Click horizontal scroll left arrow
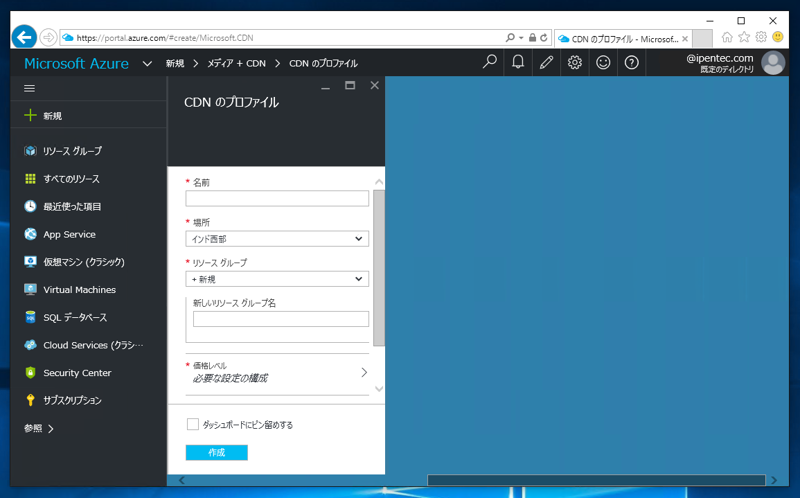This screenshot has width=800, height=498. coord(182,480)
